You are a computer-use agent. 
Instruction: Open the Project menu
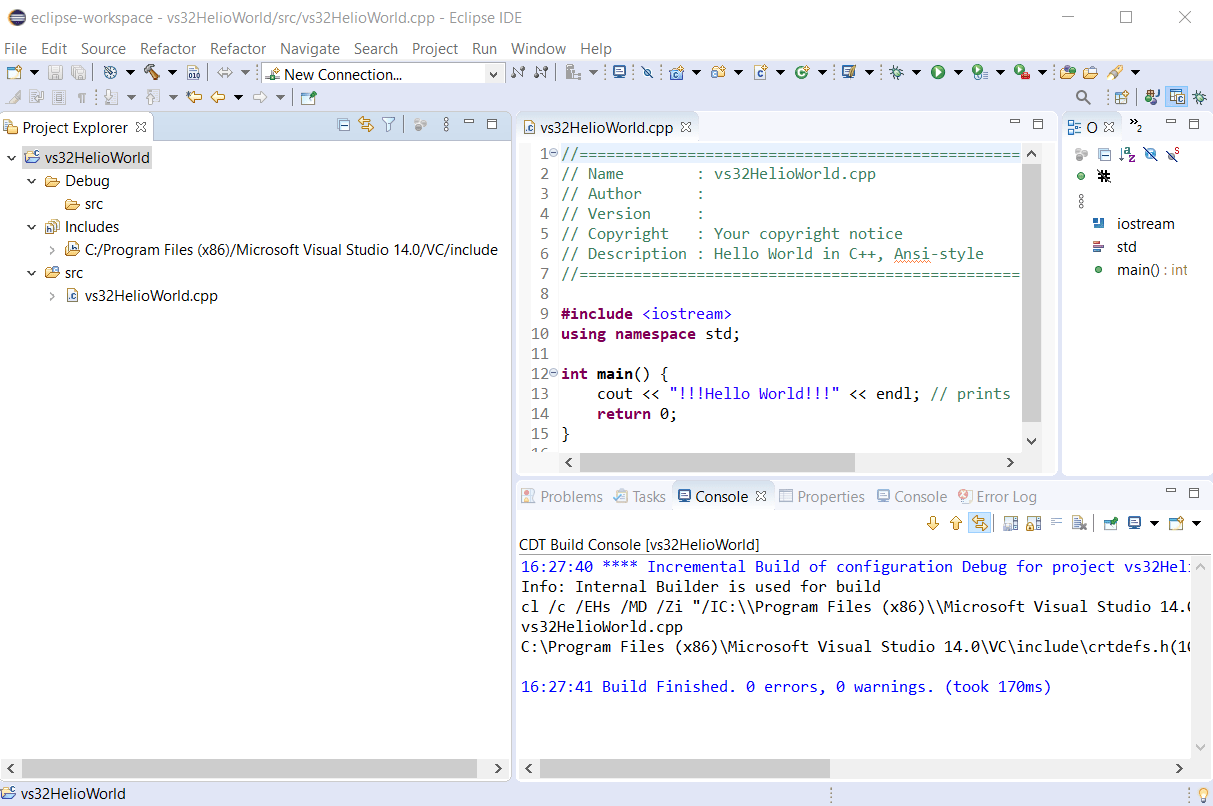(x=435, y=48)
